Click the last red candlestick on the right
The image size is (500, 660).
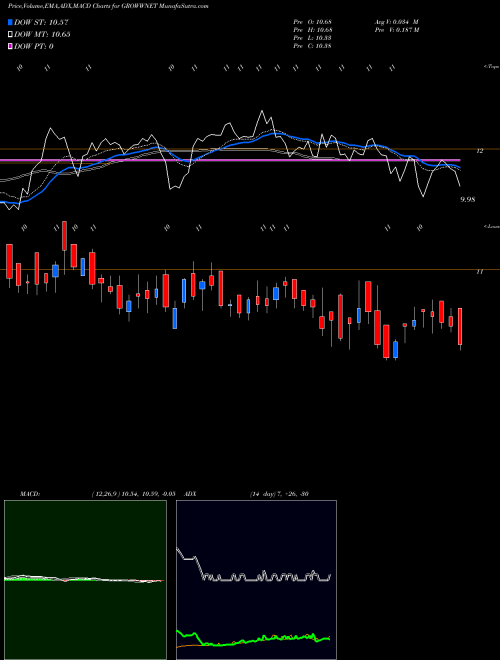point(460,327)
